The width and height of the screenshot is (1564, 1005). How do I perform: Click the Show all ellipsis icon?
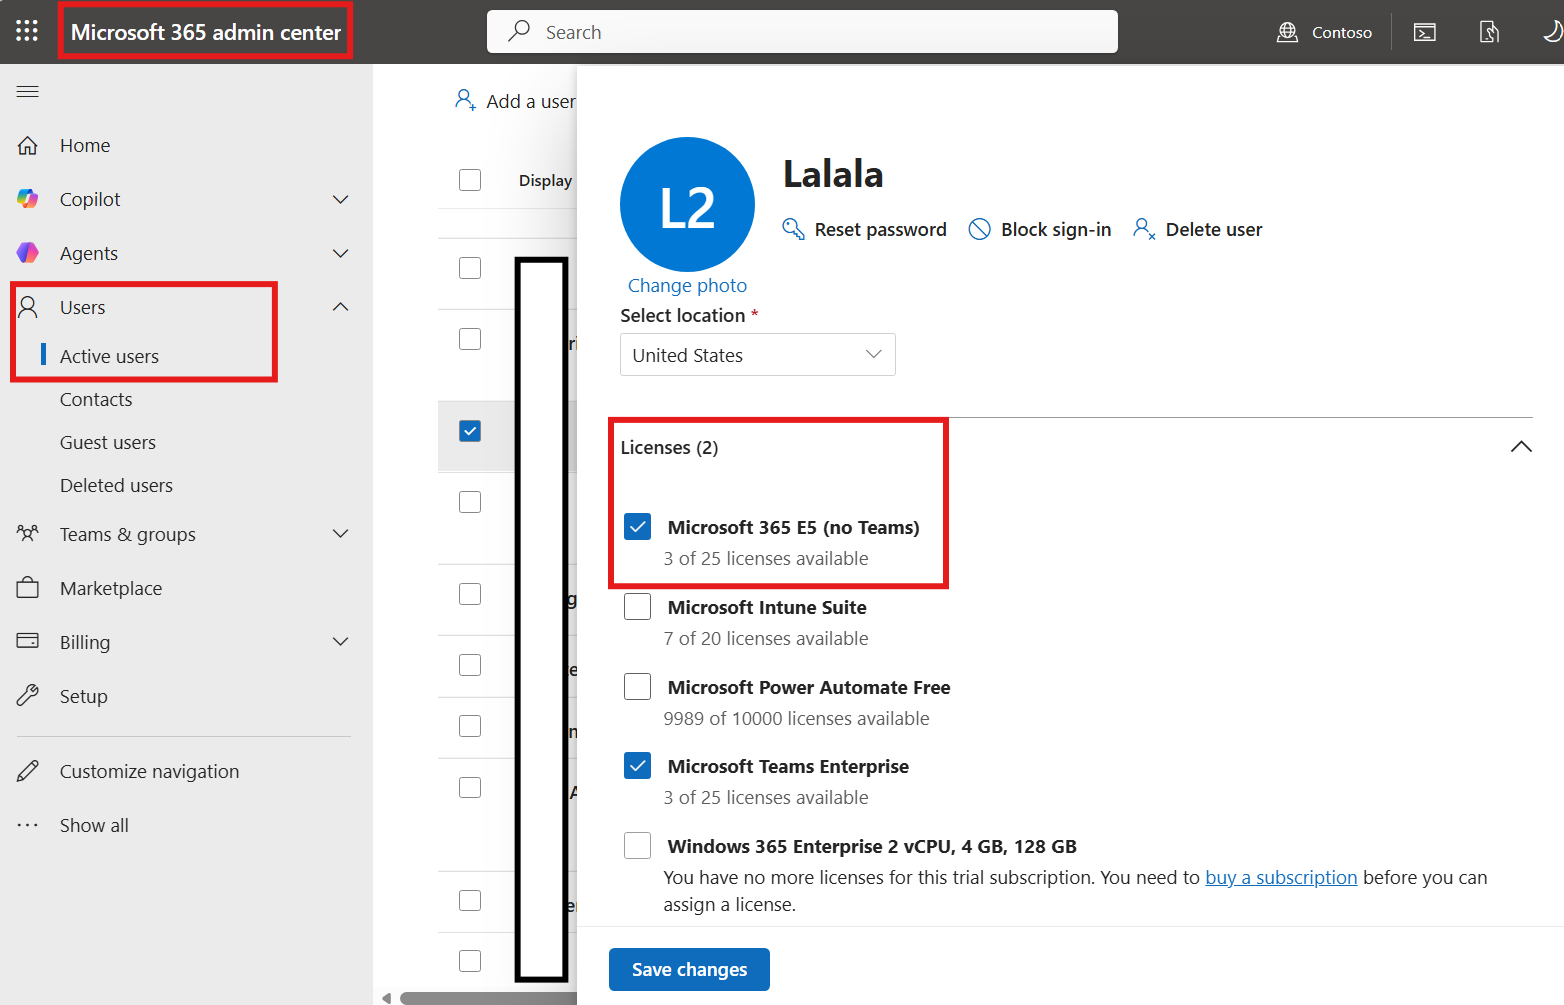tap(28, 825)
